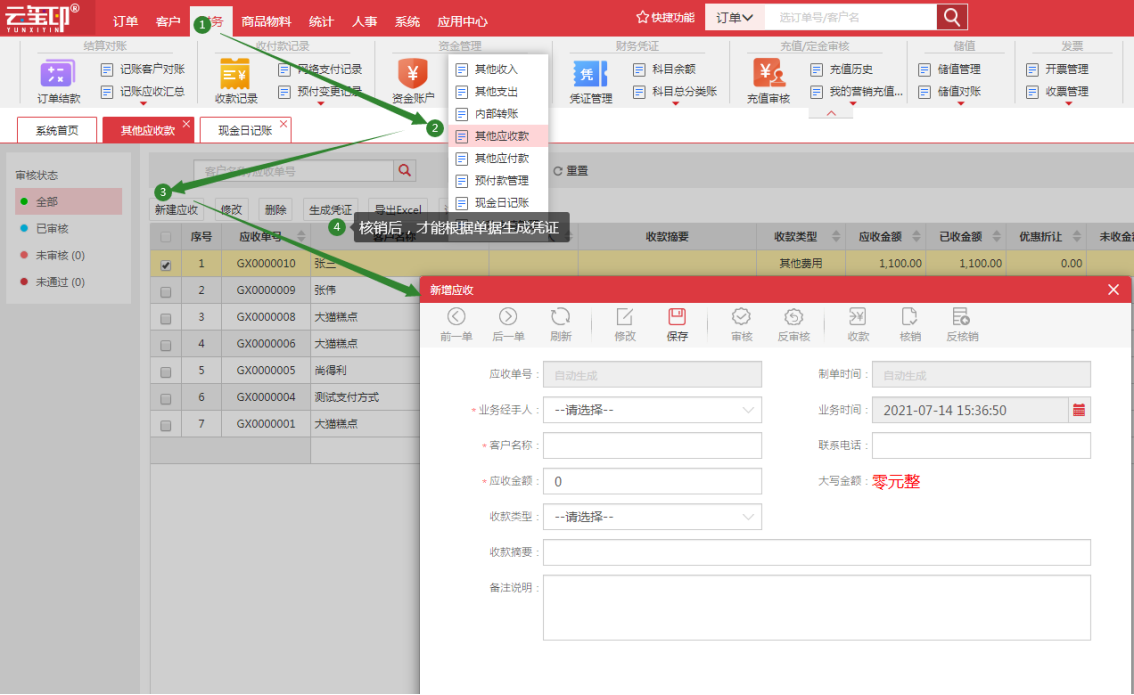This screenshot has width=1134, height=695.
Task: Select the 全部 audit status filter
Action: (x=68, y=202)
